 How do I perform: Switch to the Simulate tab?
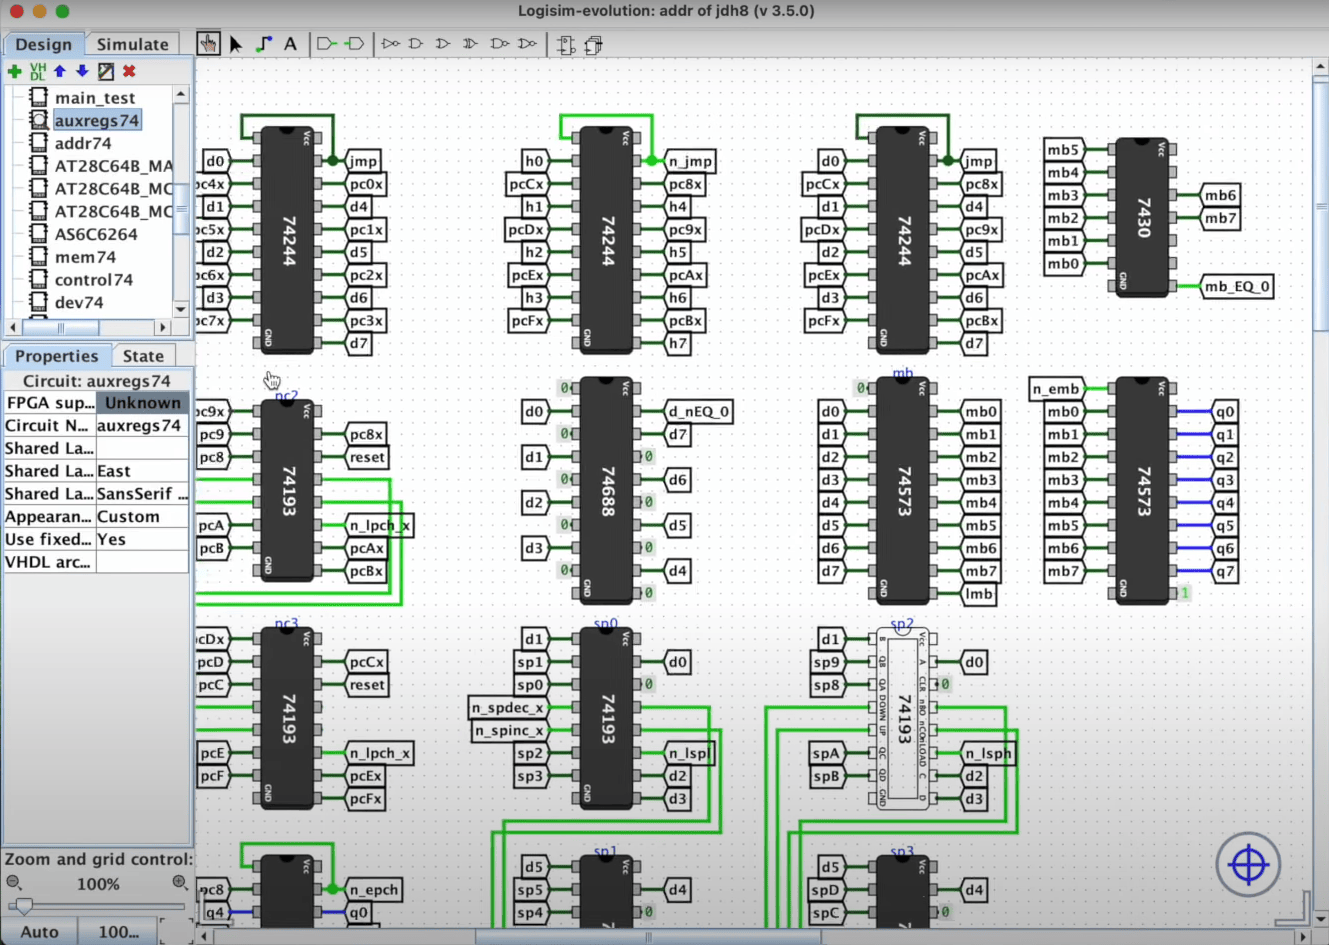click(x=132, y=44)
